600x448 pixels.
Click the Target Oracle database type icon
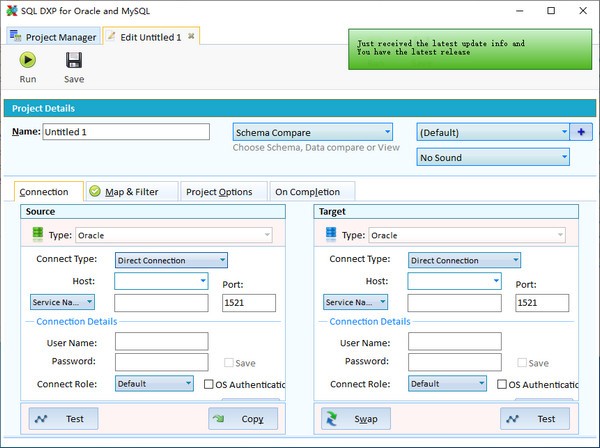331,235
